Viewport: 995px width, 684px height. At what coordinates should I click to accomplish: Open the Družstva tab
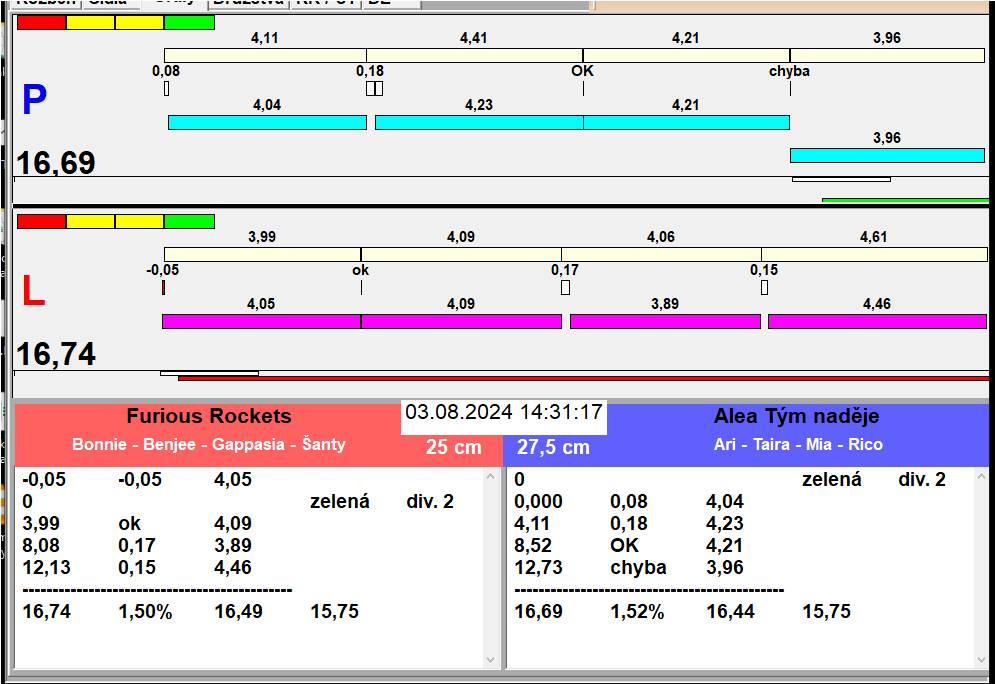point(248,3)
